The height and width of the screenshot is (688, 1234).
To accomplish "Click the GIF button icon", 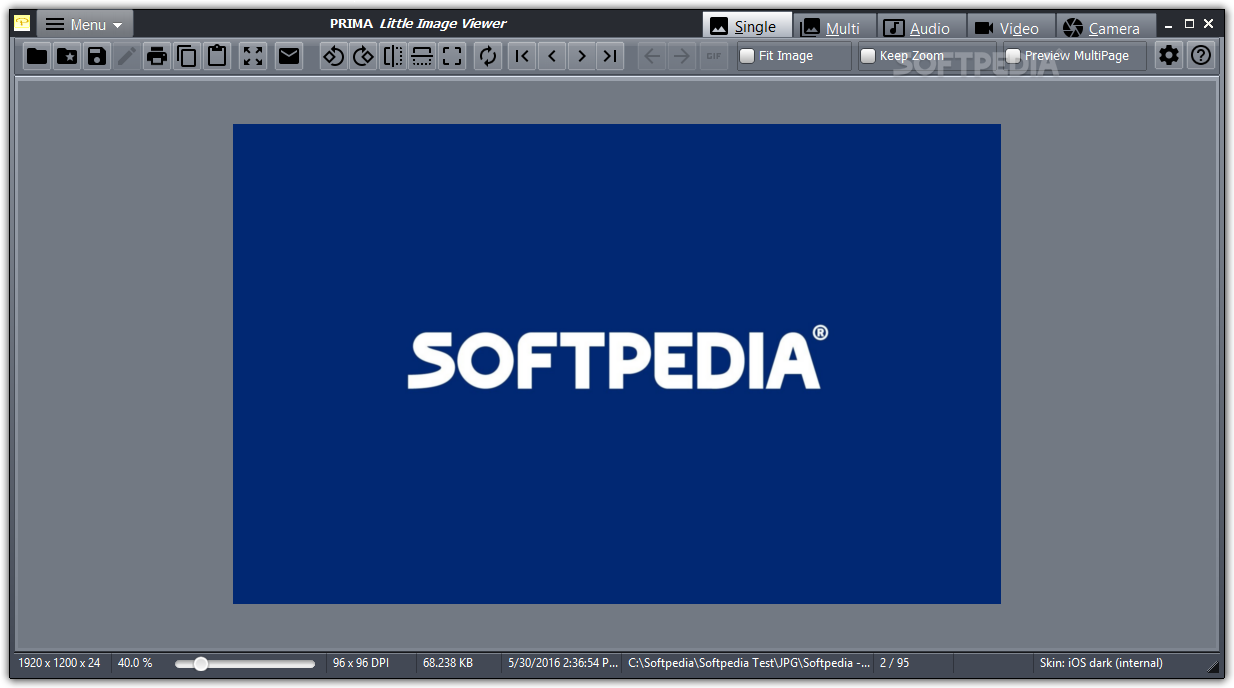I will 713,56.
